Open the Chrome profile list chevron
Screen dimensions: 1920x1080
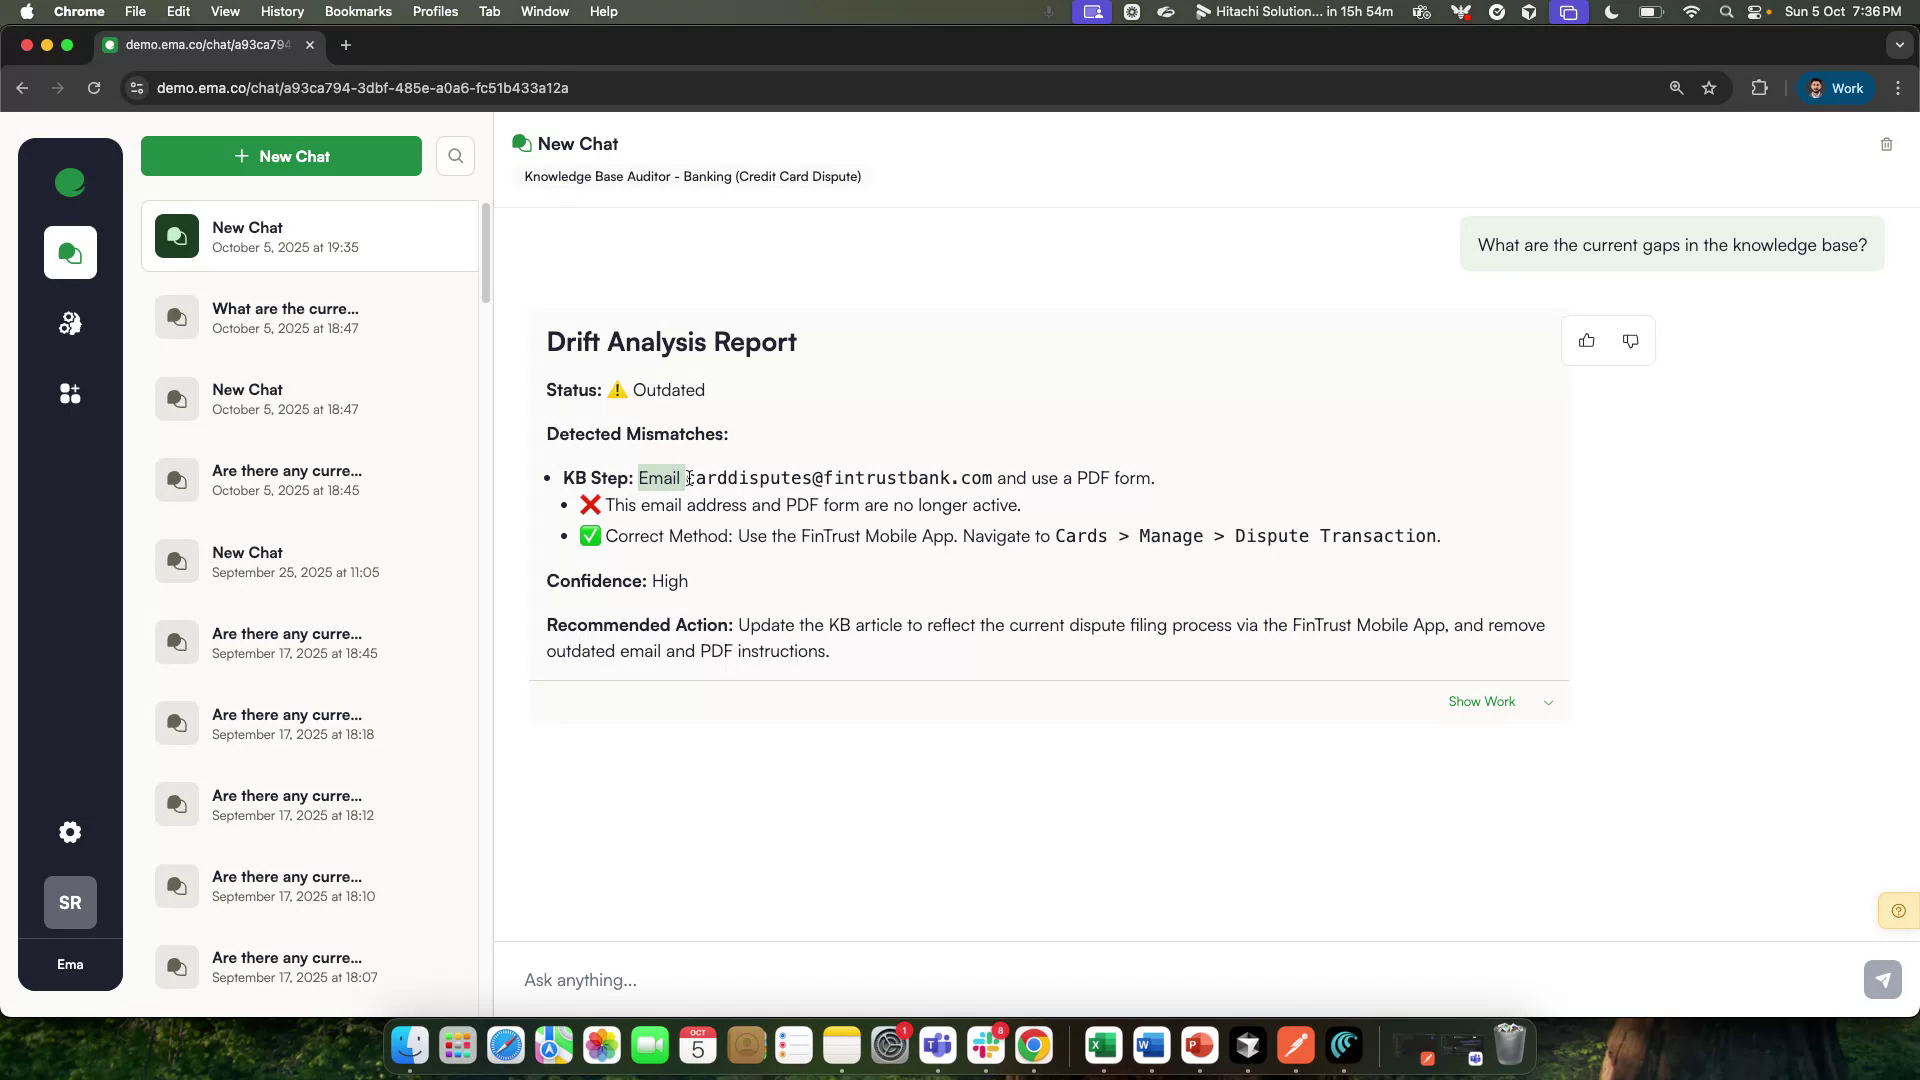pos(1899,45)
